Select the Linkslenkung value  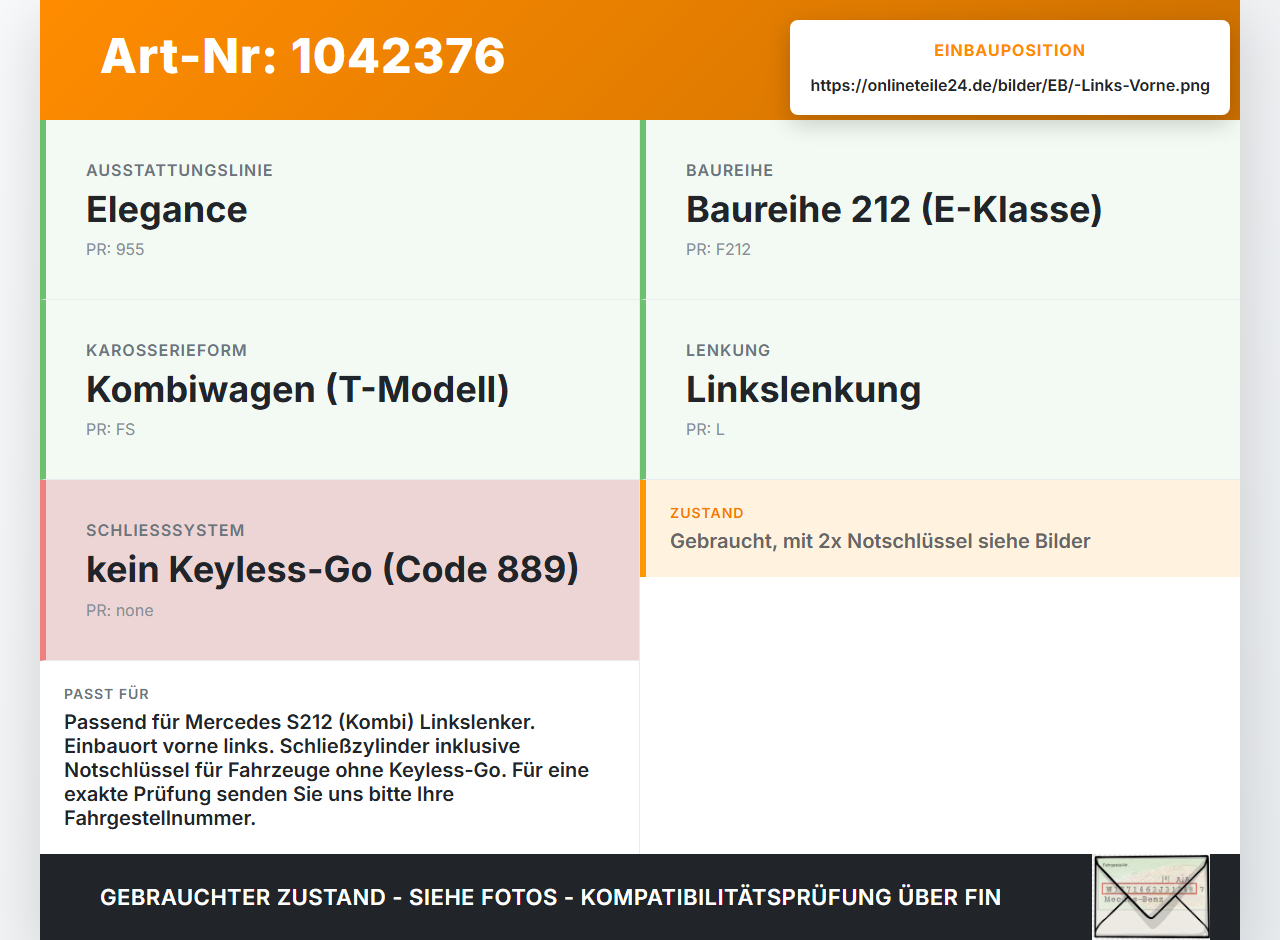pyautogui.click(x=803, y=389)
